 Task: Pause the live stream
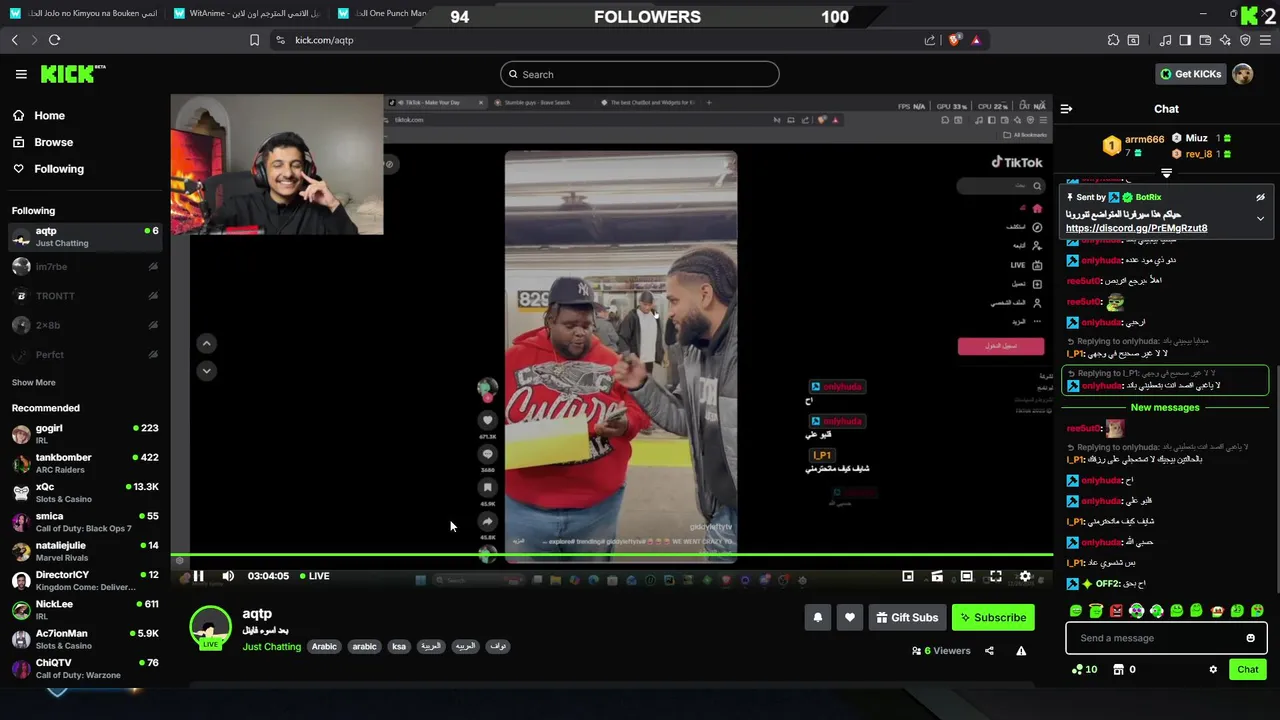pos(198,576)
